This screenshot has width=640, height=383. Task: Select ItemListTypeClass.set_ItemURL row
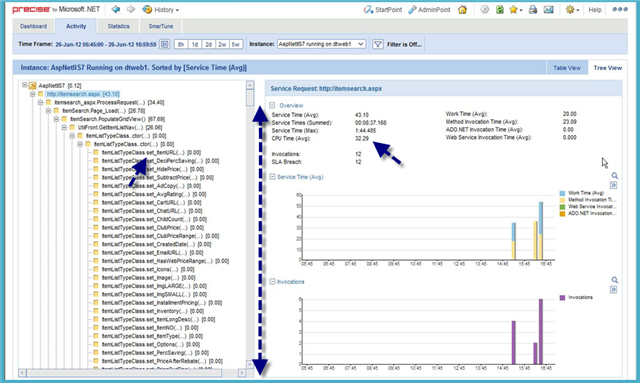tap(151, 152)
